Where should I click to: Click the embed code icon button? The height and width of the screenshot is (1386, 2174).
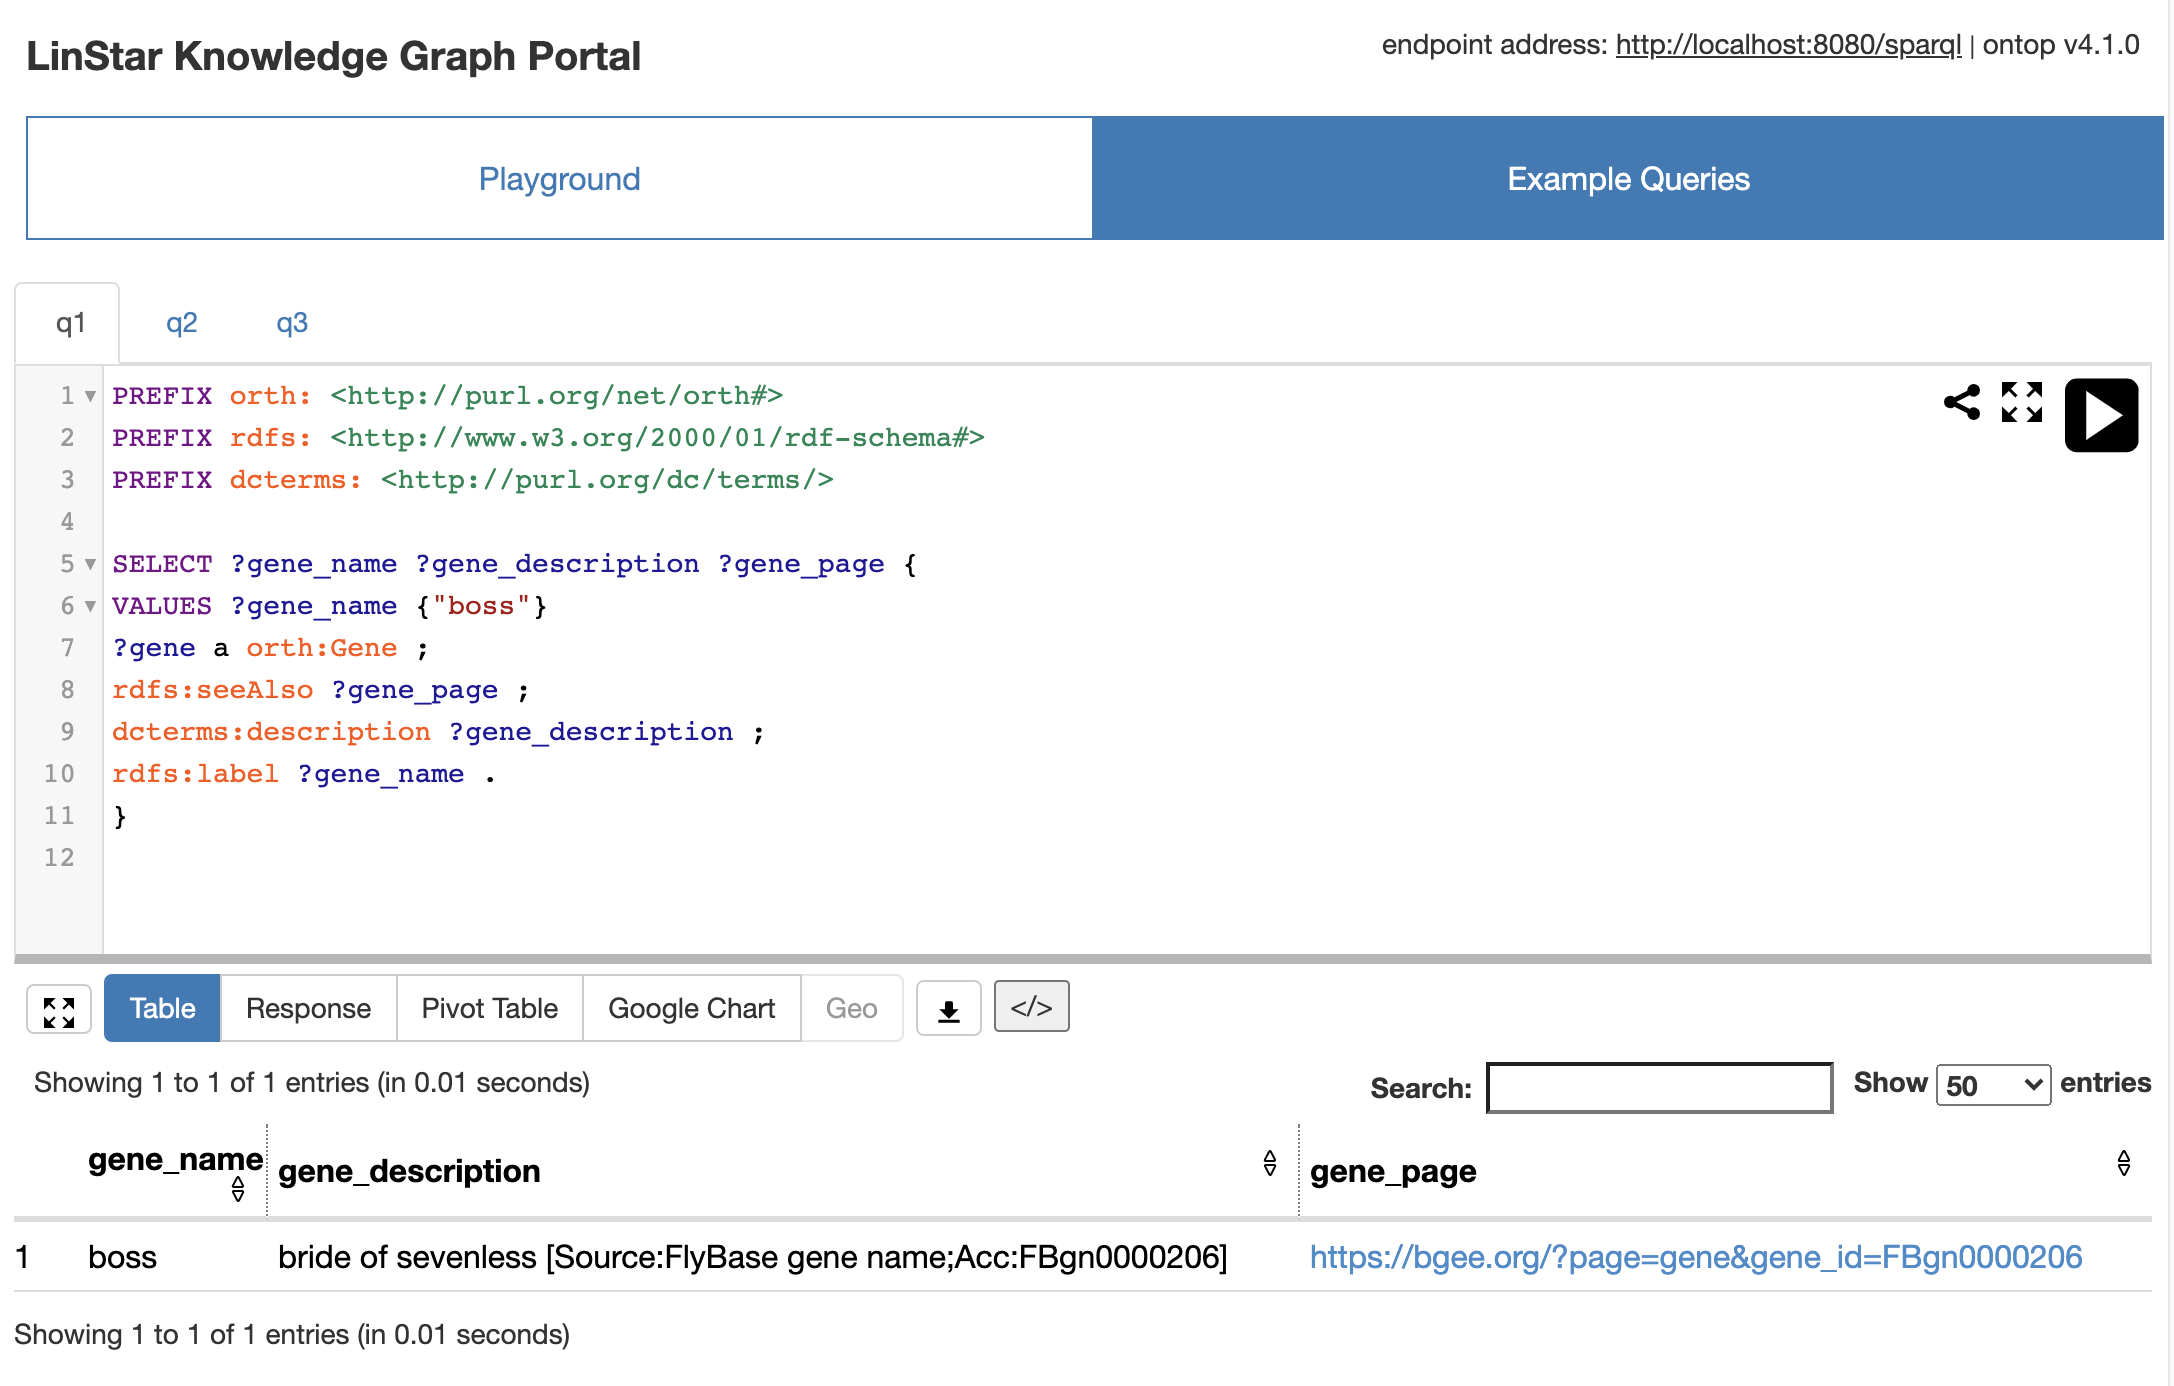[1031, 1007]
